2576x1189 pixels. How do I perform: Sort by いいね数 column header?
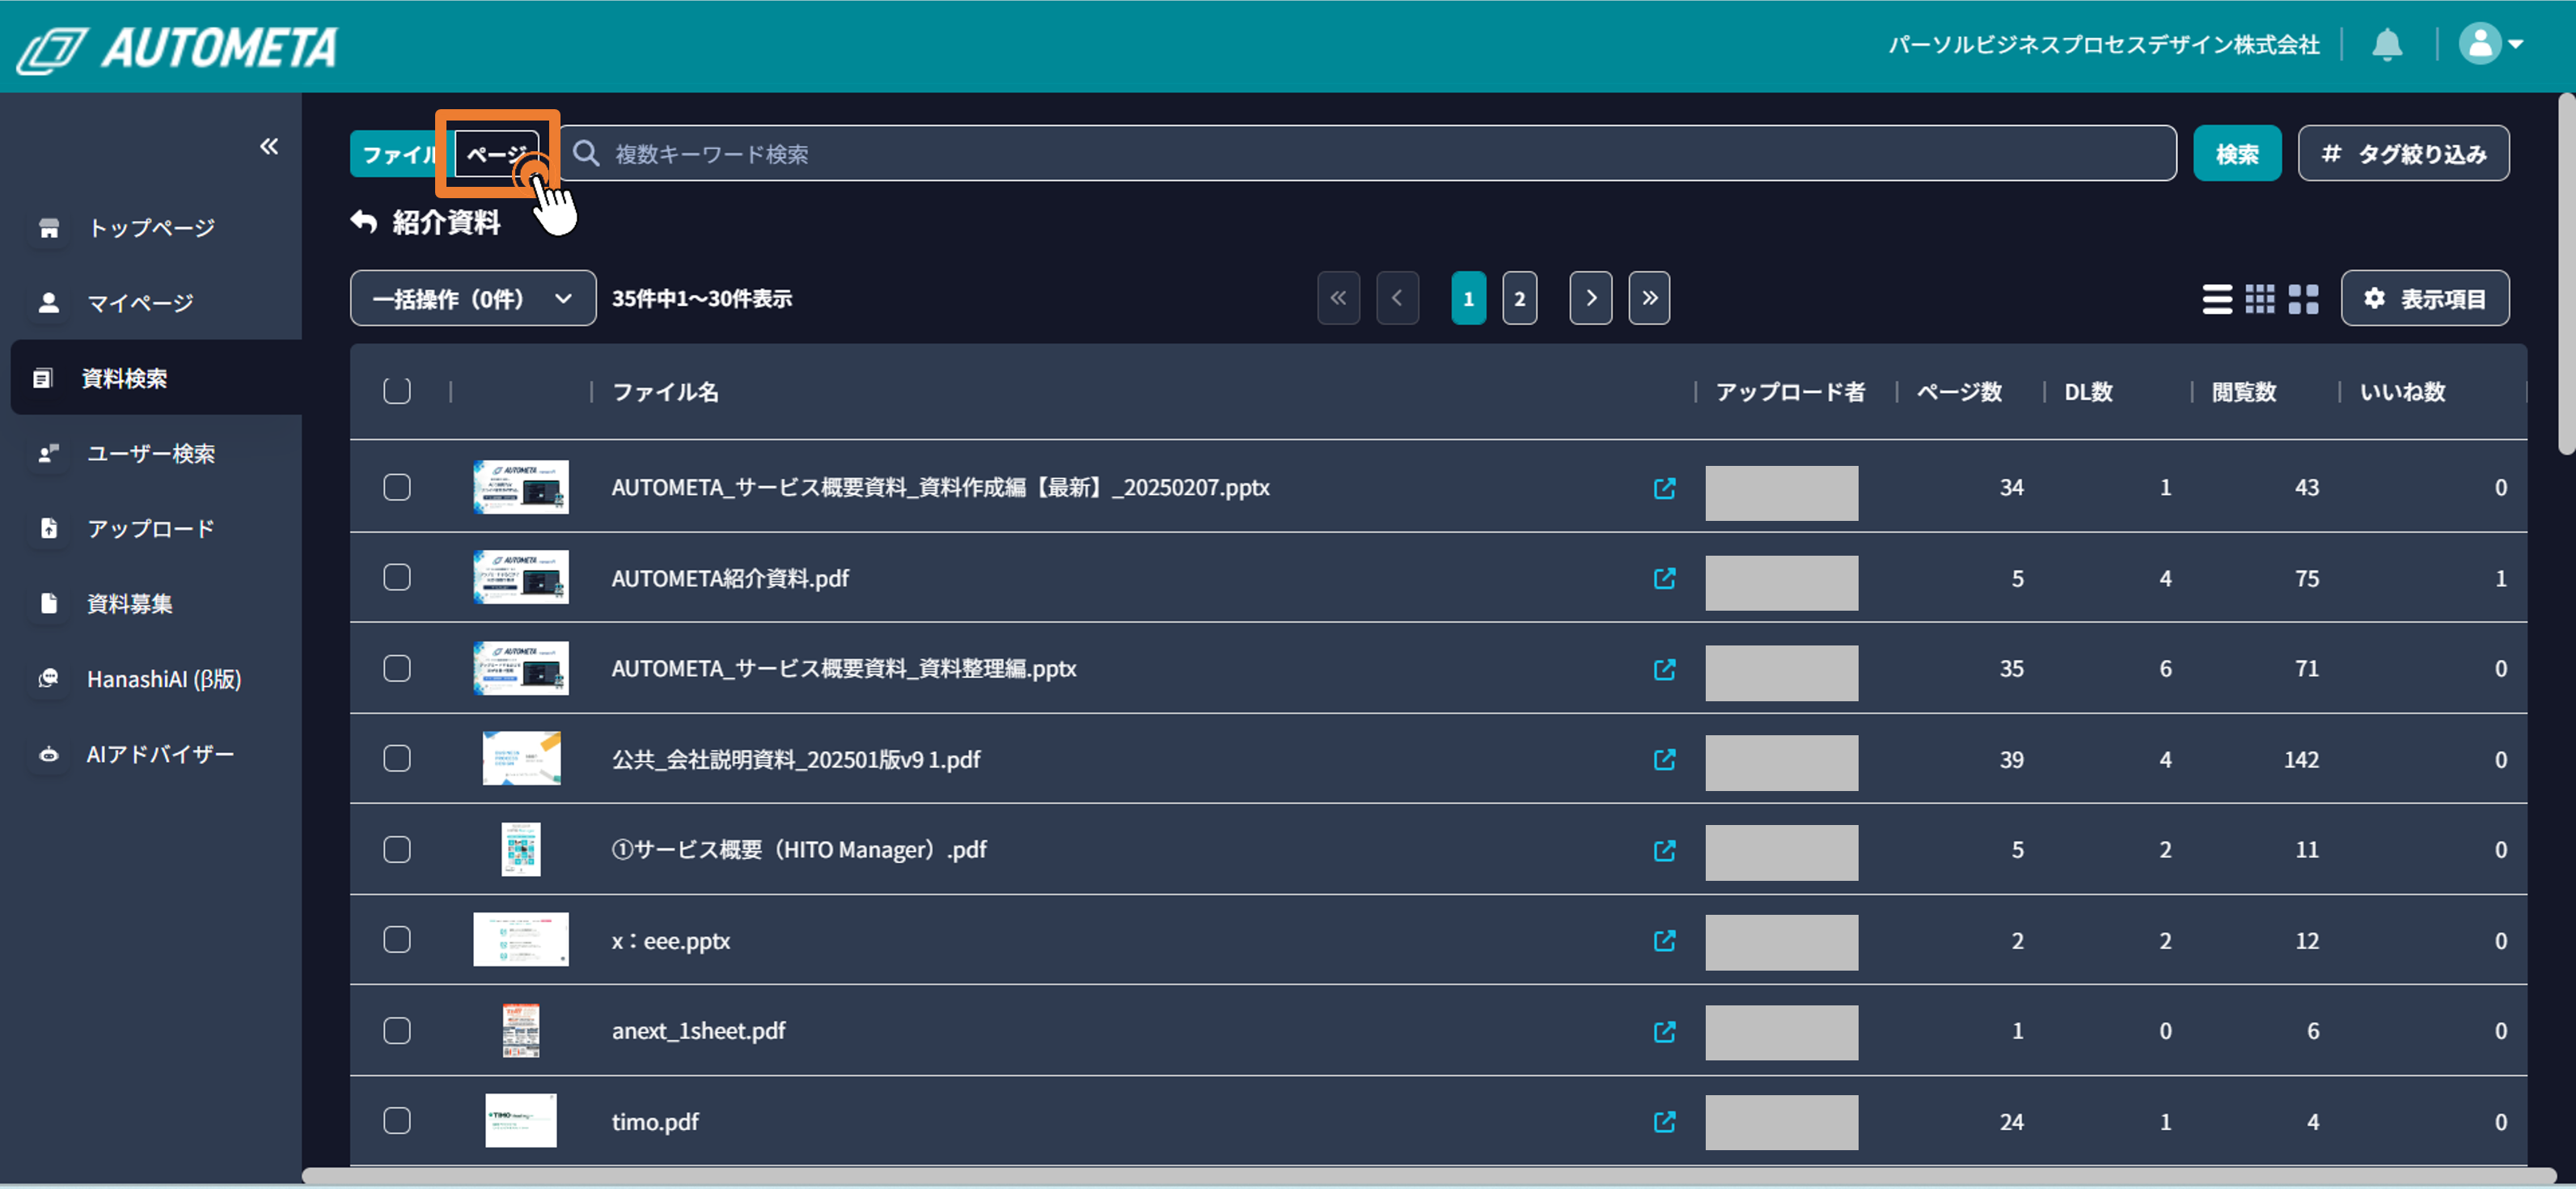(2402, 391)
